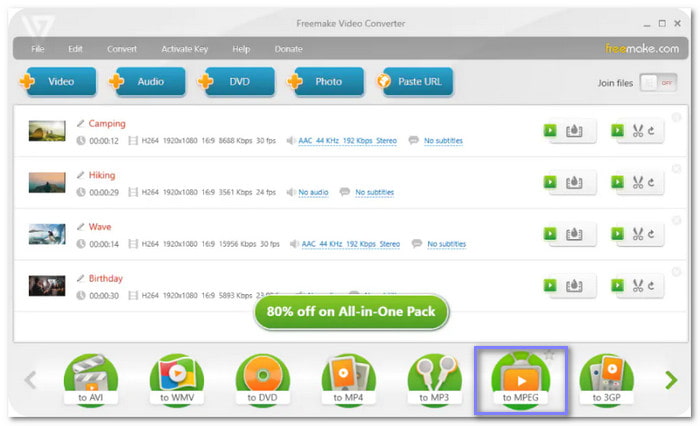Pick the to MP4 format icon
700x426 pixels.
pyautogui.click(x=349, y=379)
